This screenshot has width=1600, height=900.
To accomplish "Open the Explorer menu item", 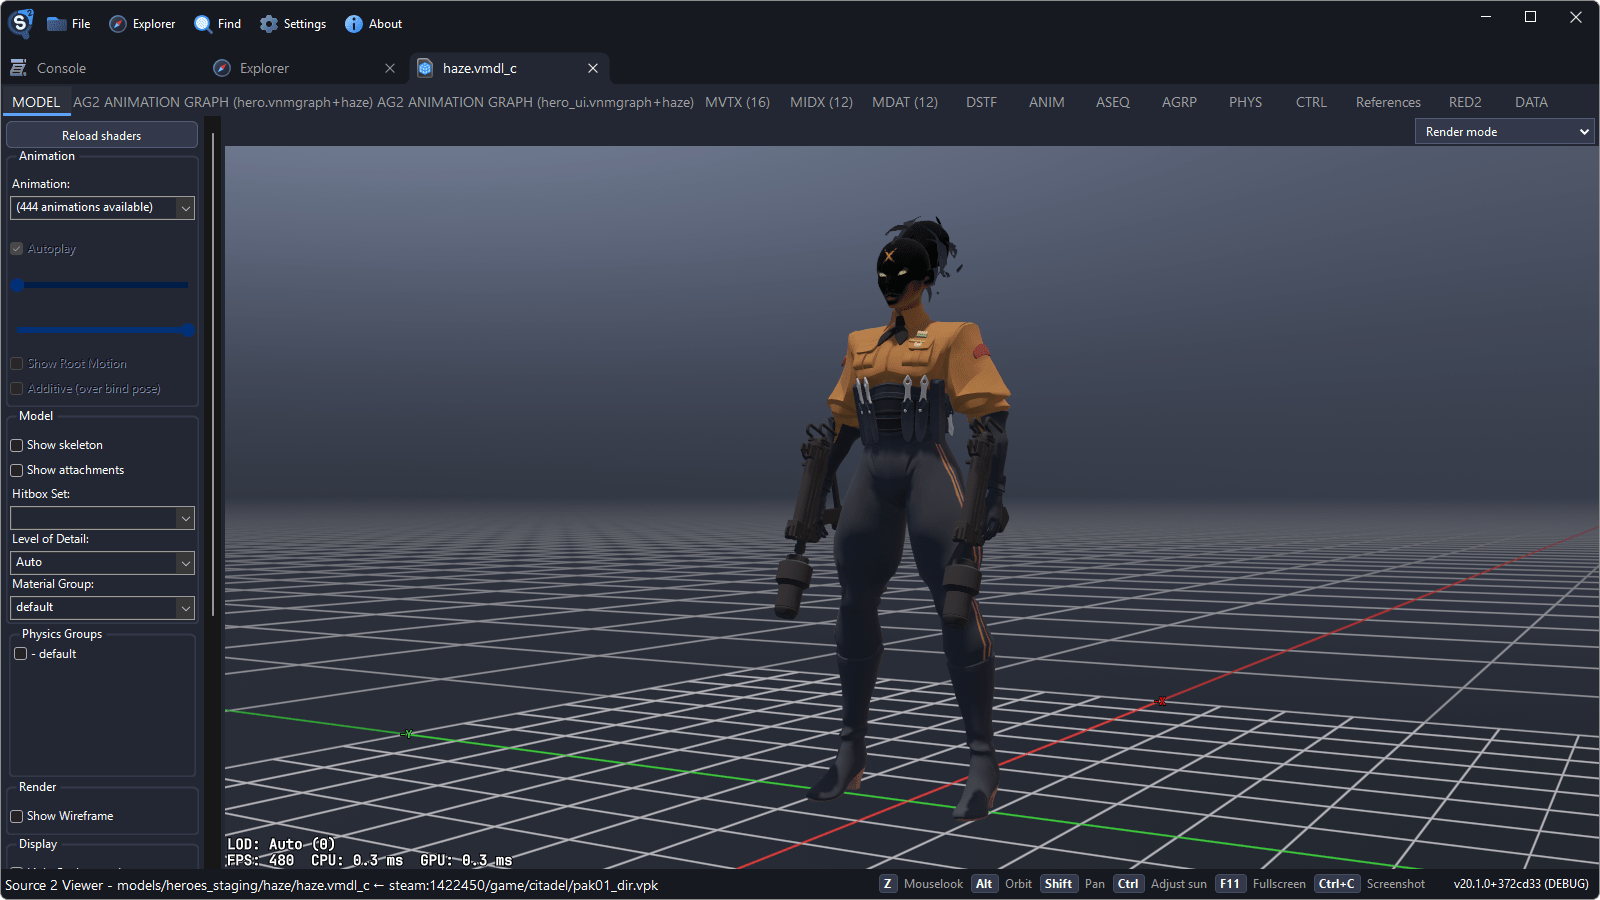I will pos(142,24).
